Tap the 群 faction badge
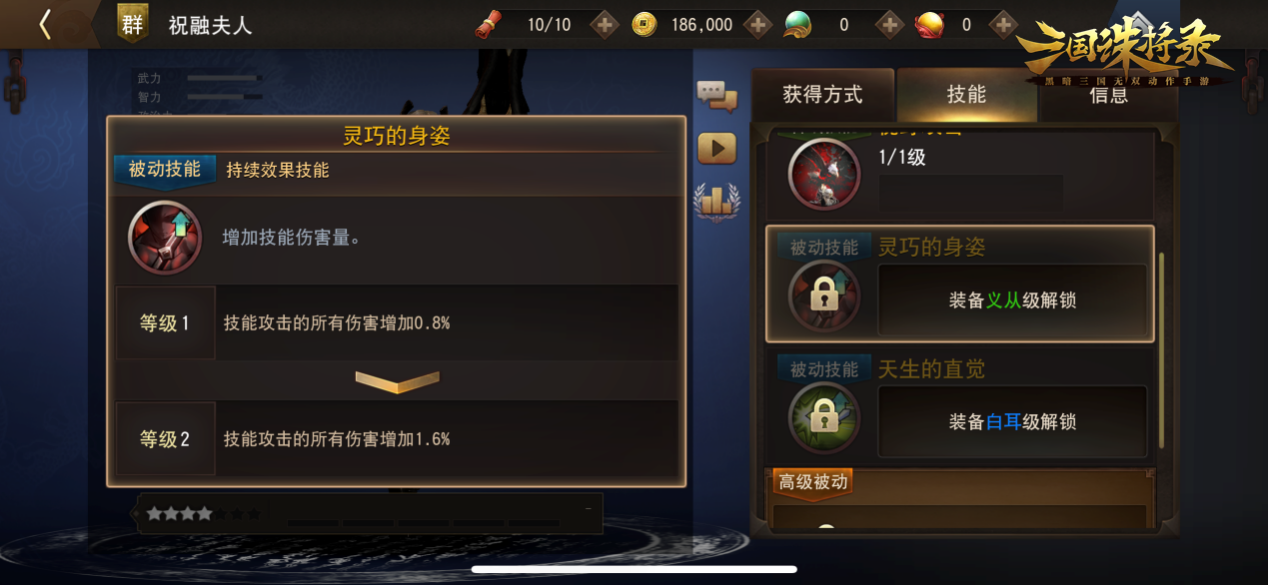 tap(133, 24)
